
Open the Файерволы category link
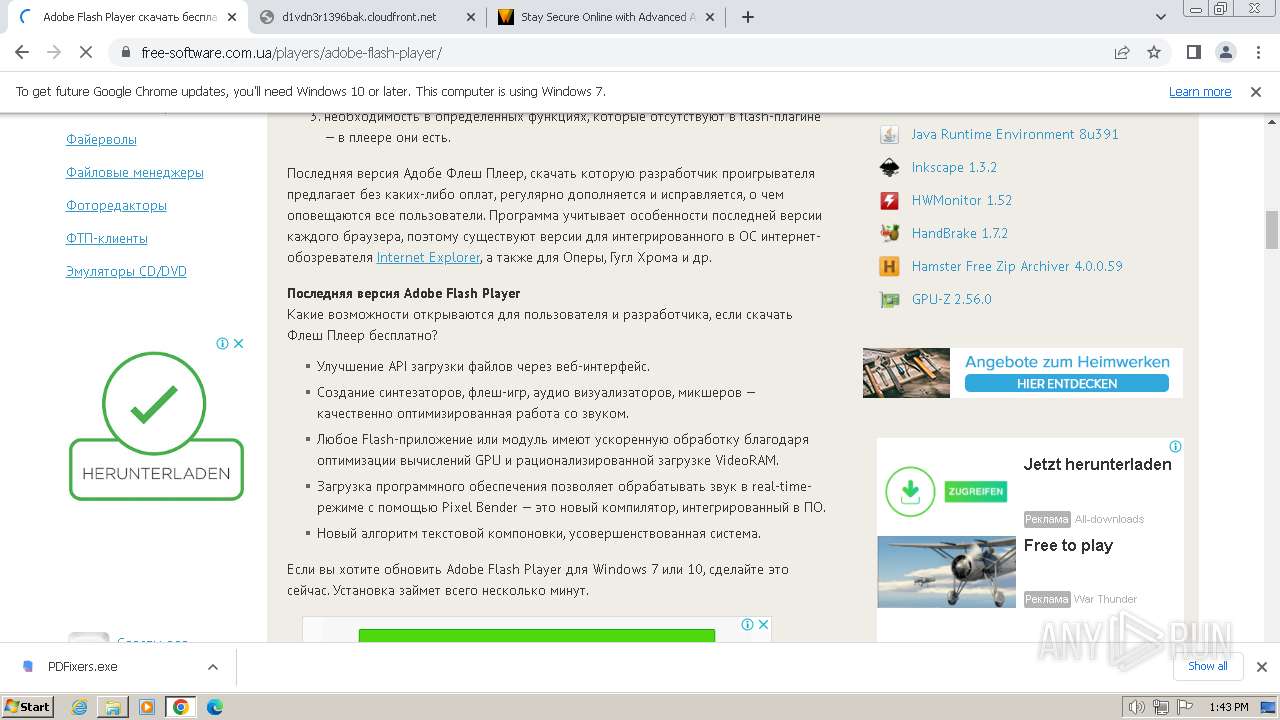(101, 139)
